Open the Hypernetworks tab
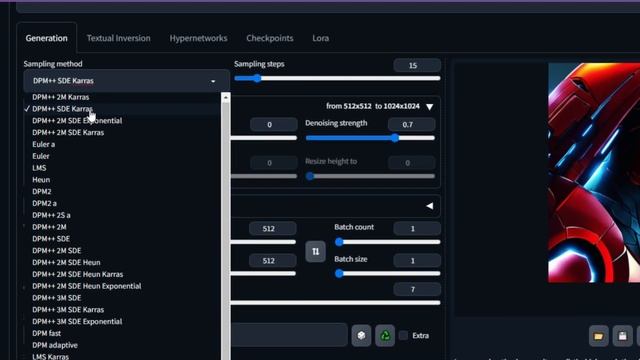Screen dimensions: 640x360 [198, 38]
